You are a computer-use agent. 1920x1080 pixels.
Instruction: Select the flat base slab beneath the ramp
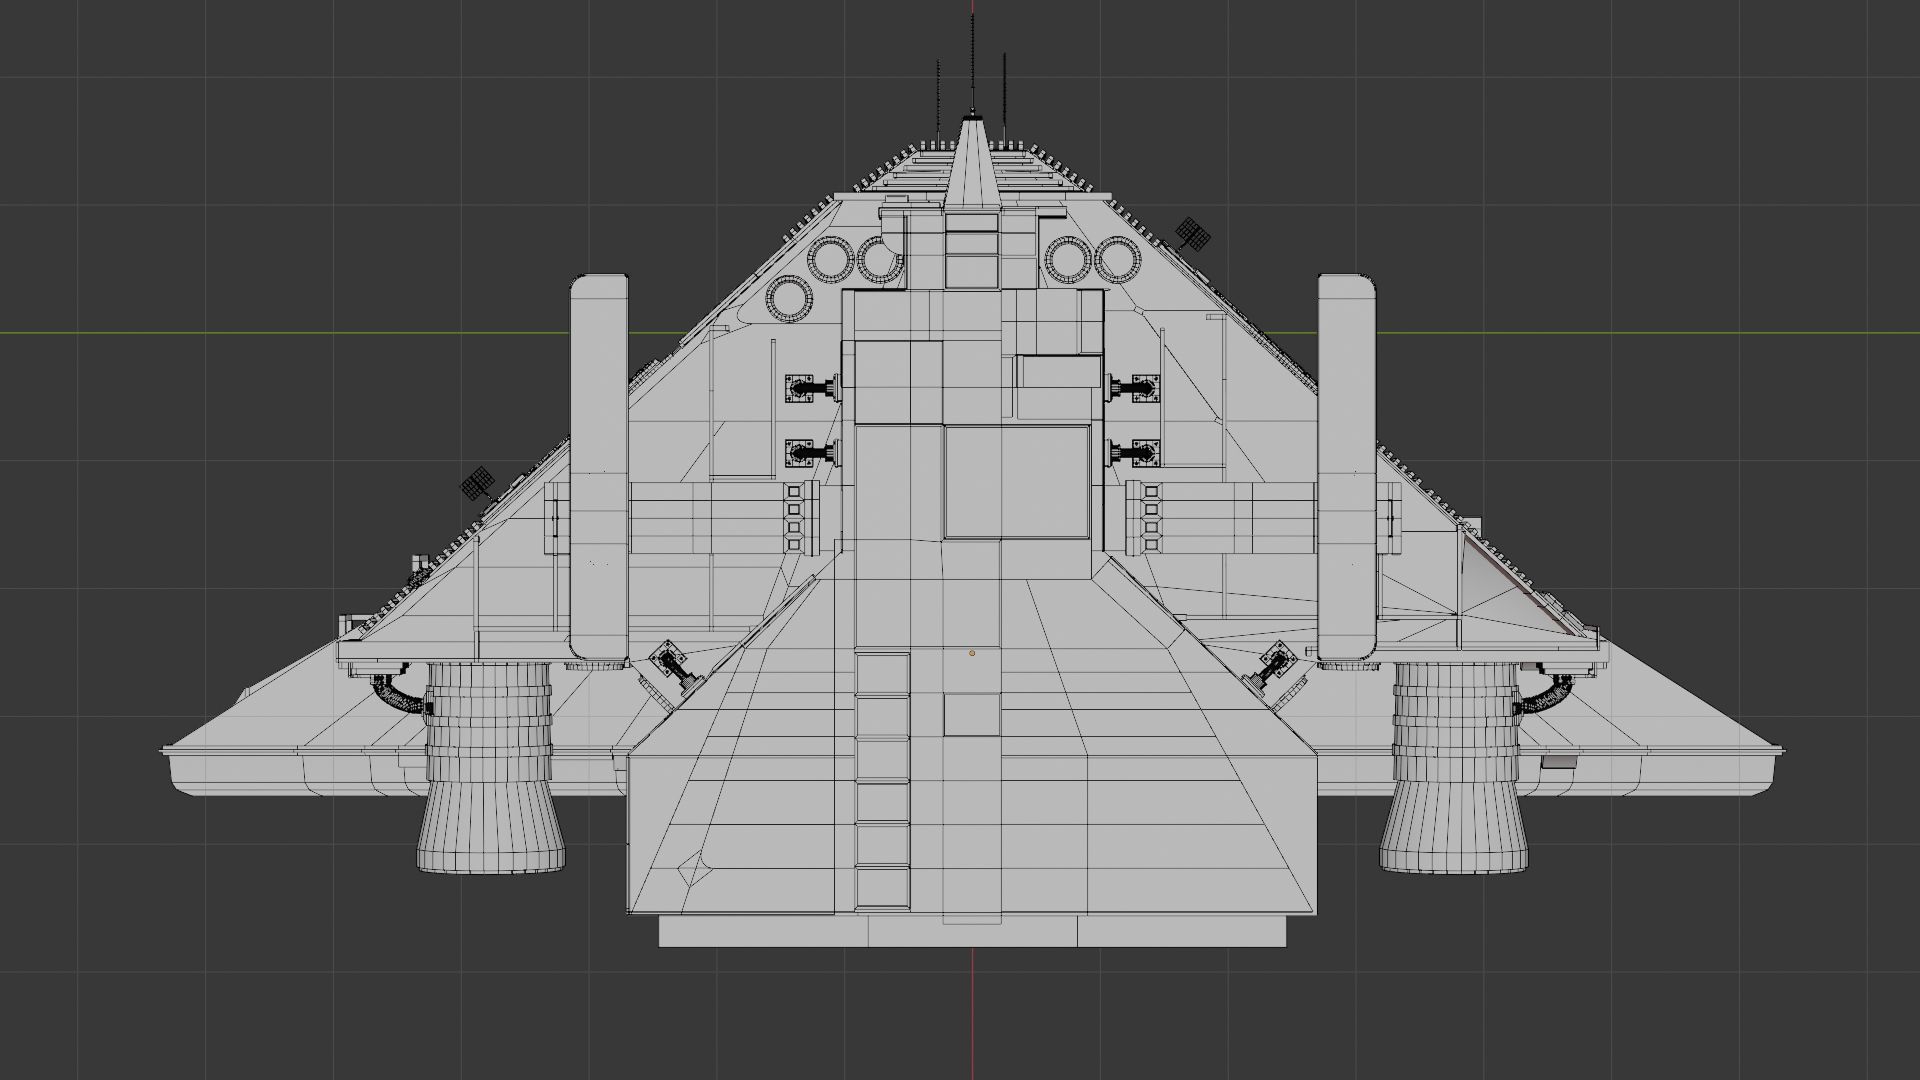point(972,932)
